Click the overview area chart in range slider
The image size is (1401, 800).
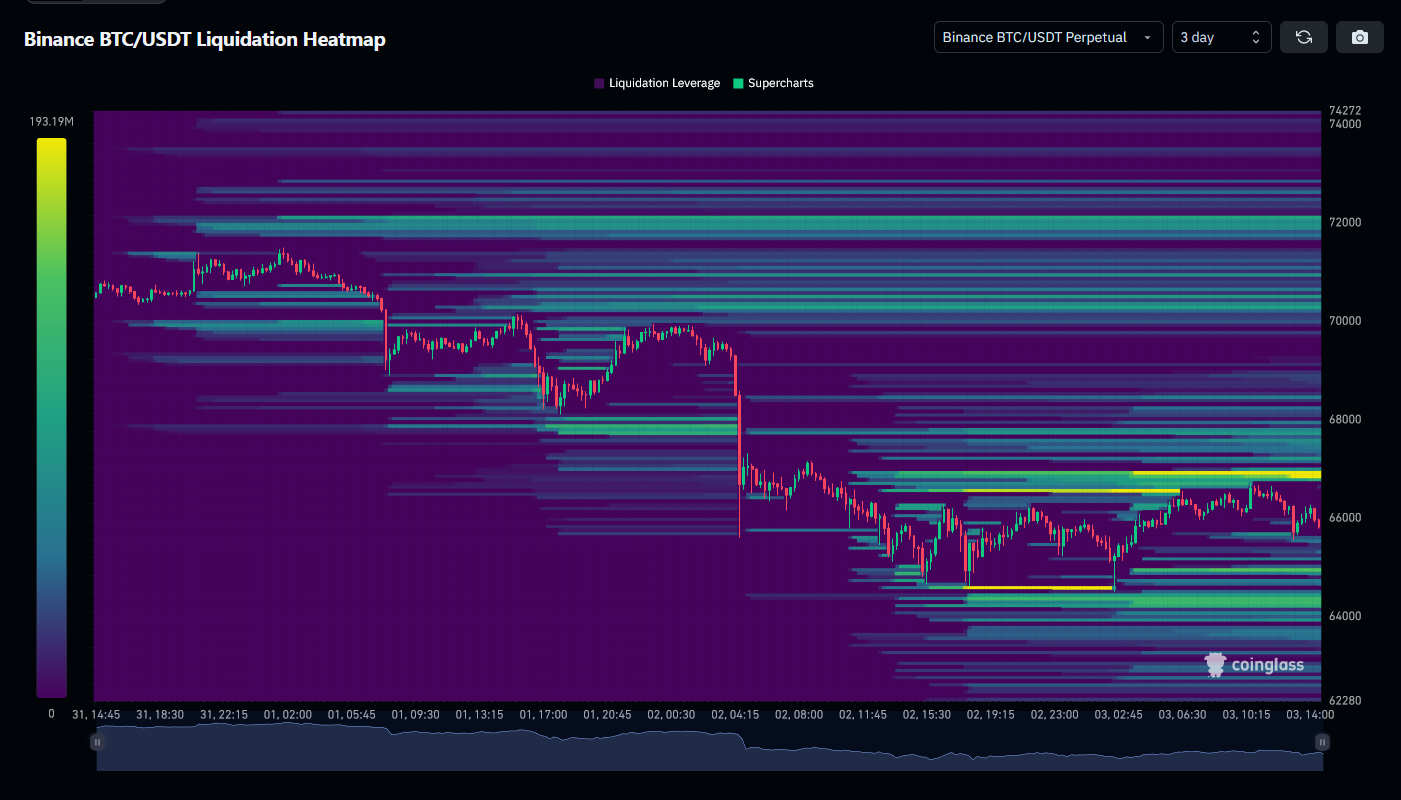pyautogui.click(x=710, y=748)
